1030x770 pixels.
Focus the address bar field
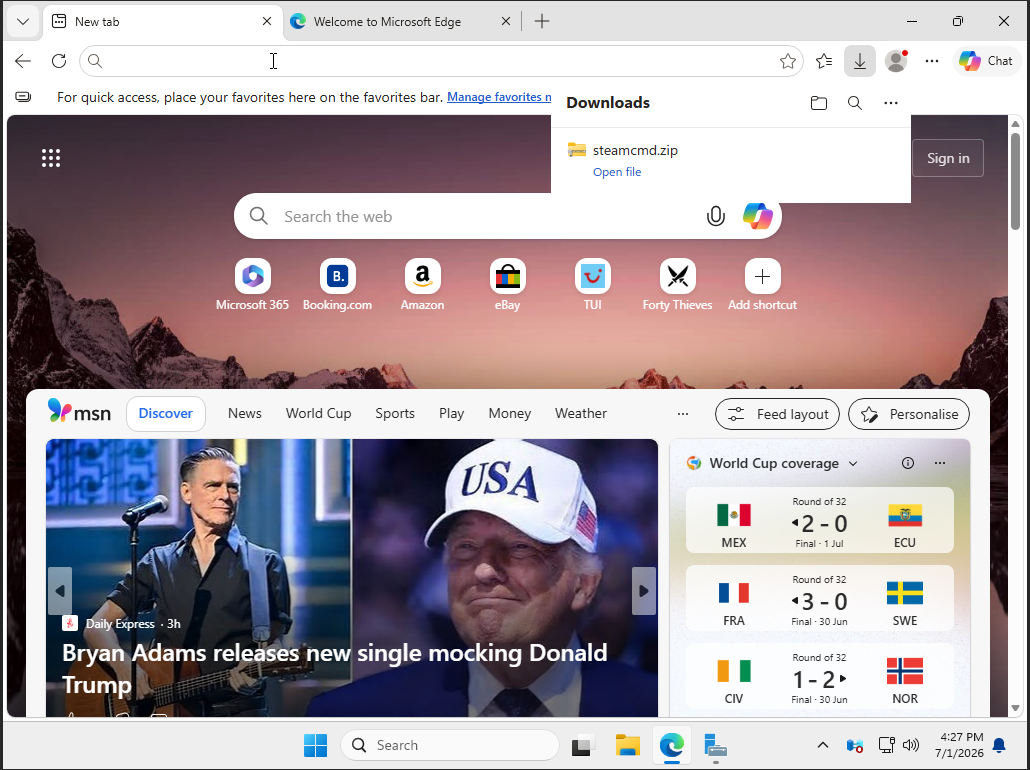click(x=440, y=61)
